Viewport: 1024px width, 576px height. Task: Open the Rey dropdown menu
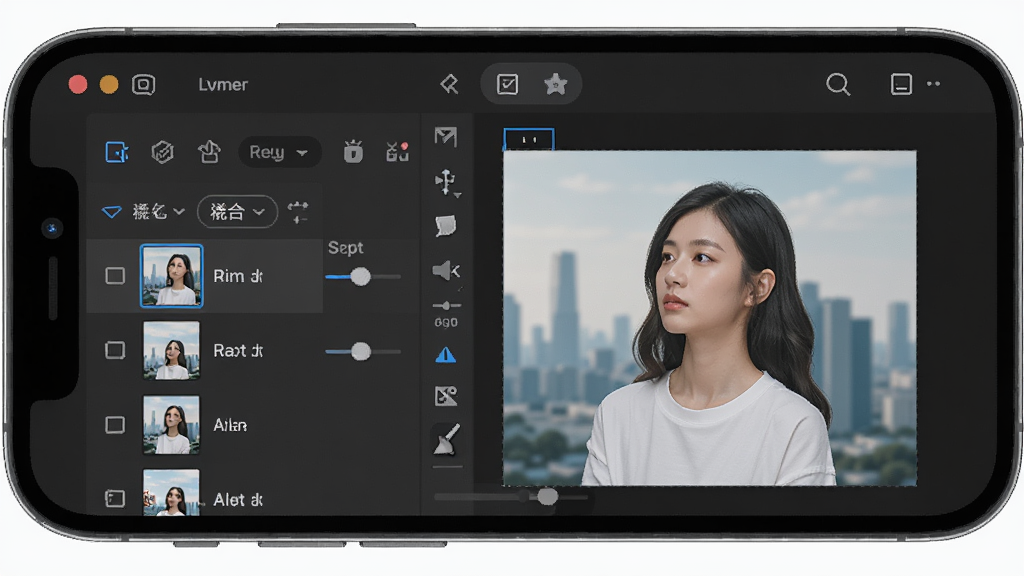(x=280, y=152)
